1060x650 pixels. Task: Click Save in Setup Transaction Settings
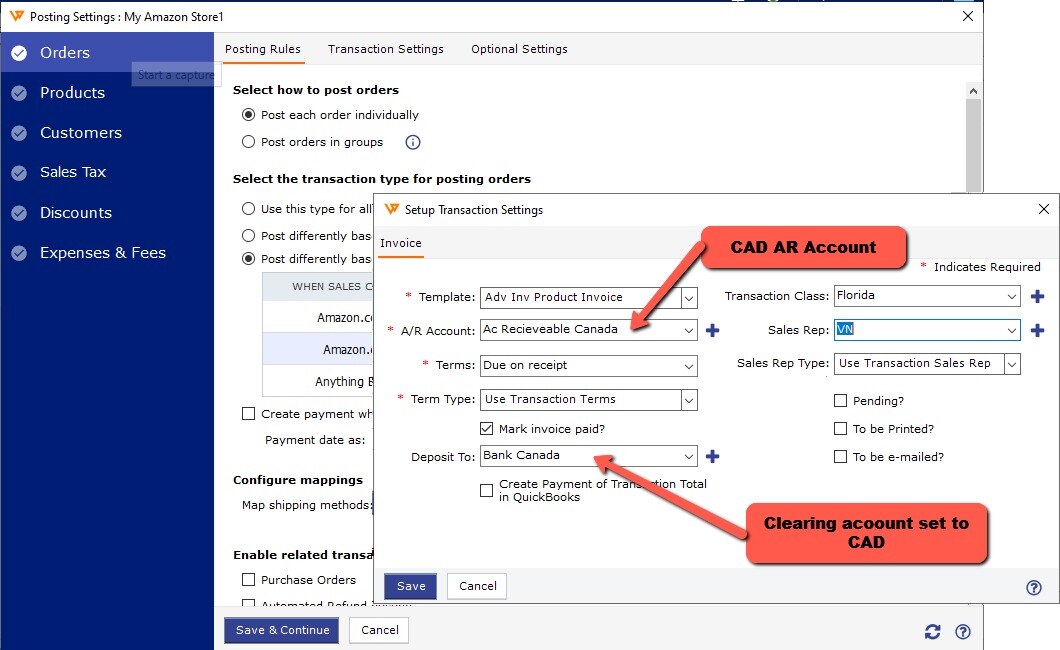pos(410,586)
